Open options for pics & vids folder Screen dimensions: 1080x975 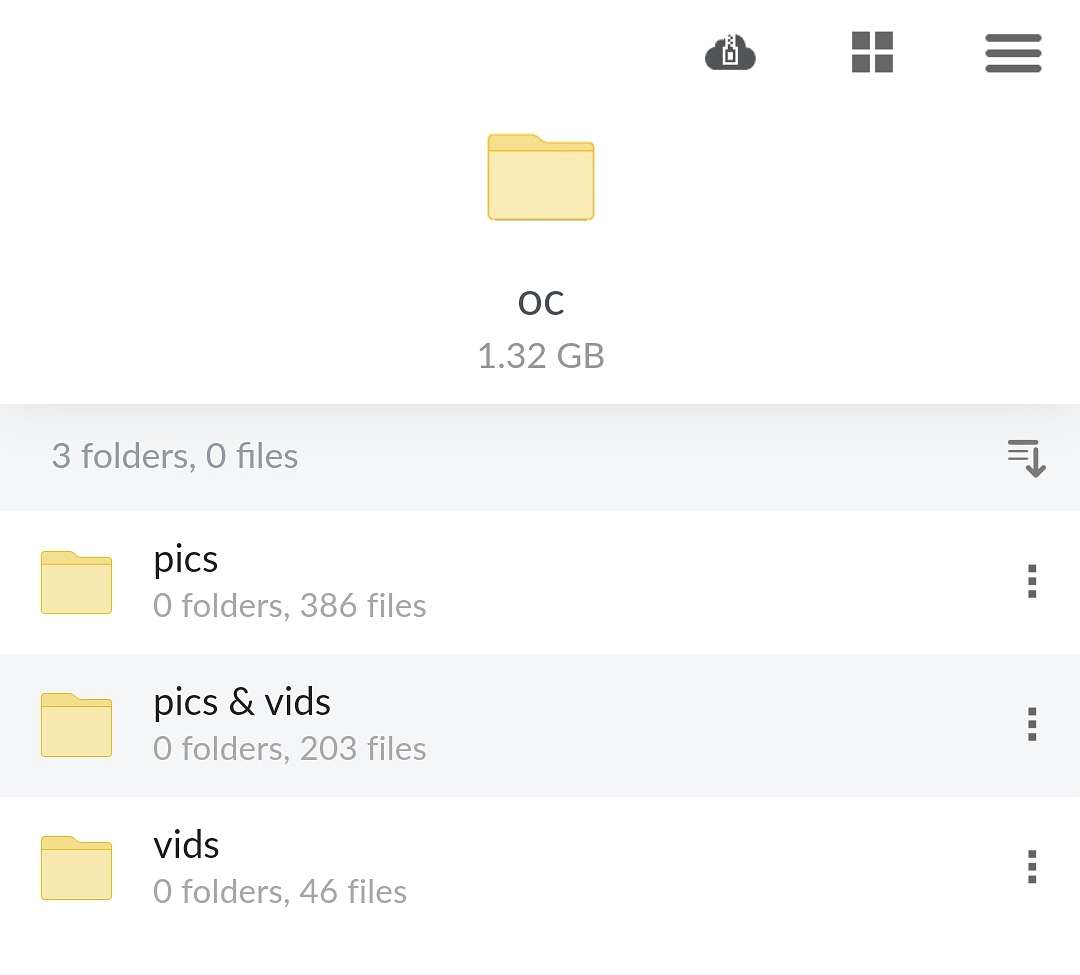[1032, 724]
